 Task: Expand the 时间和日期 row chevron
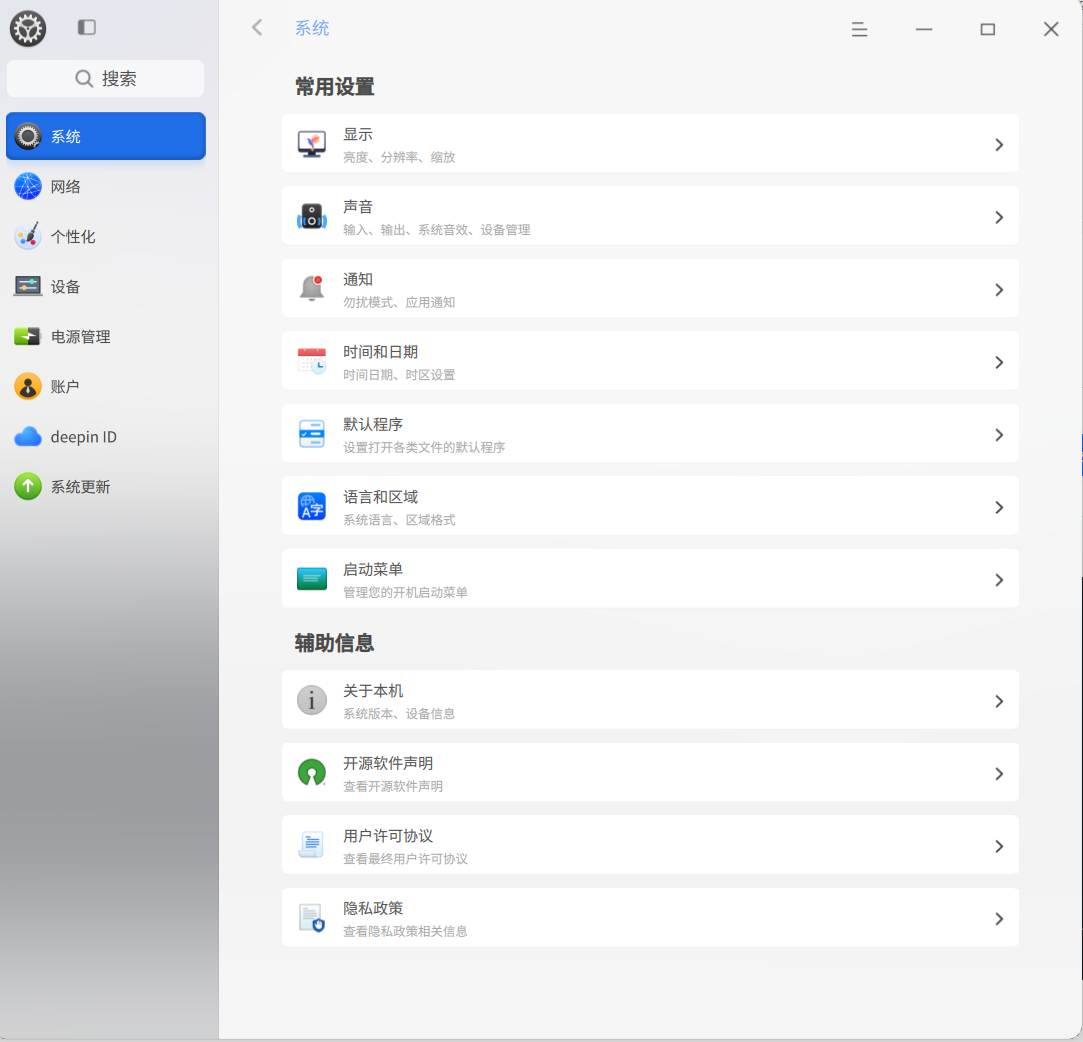pos(999,362)
